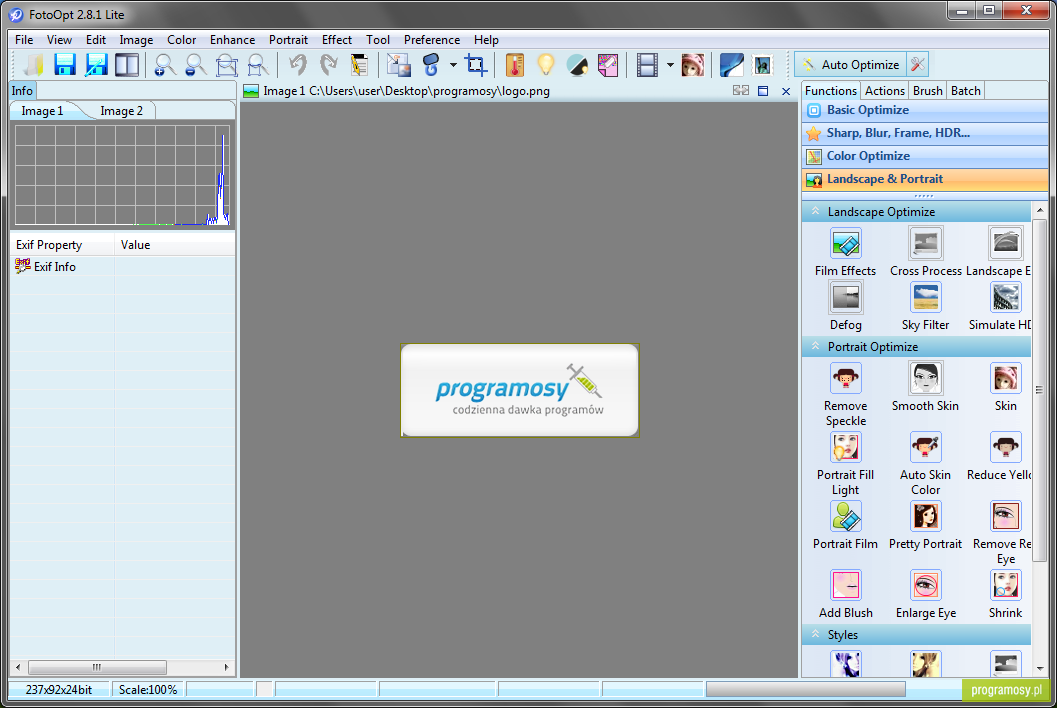1057x708 pixels.
Task: Expand the Color Optimize section
Action: click(925, 156)
